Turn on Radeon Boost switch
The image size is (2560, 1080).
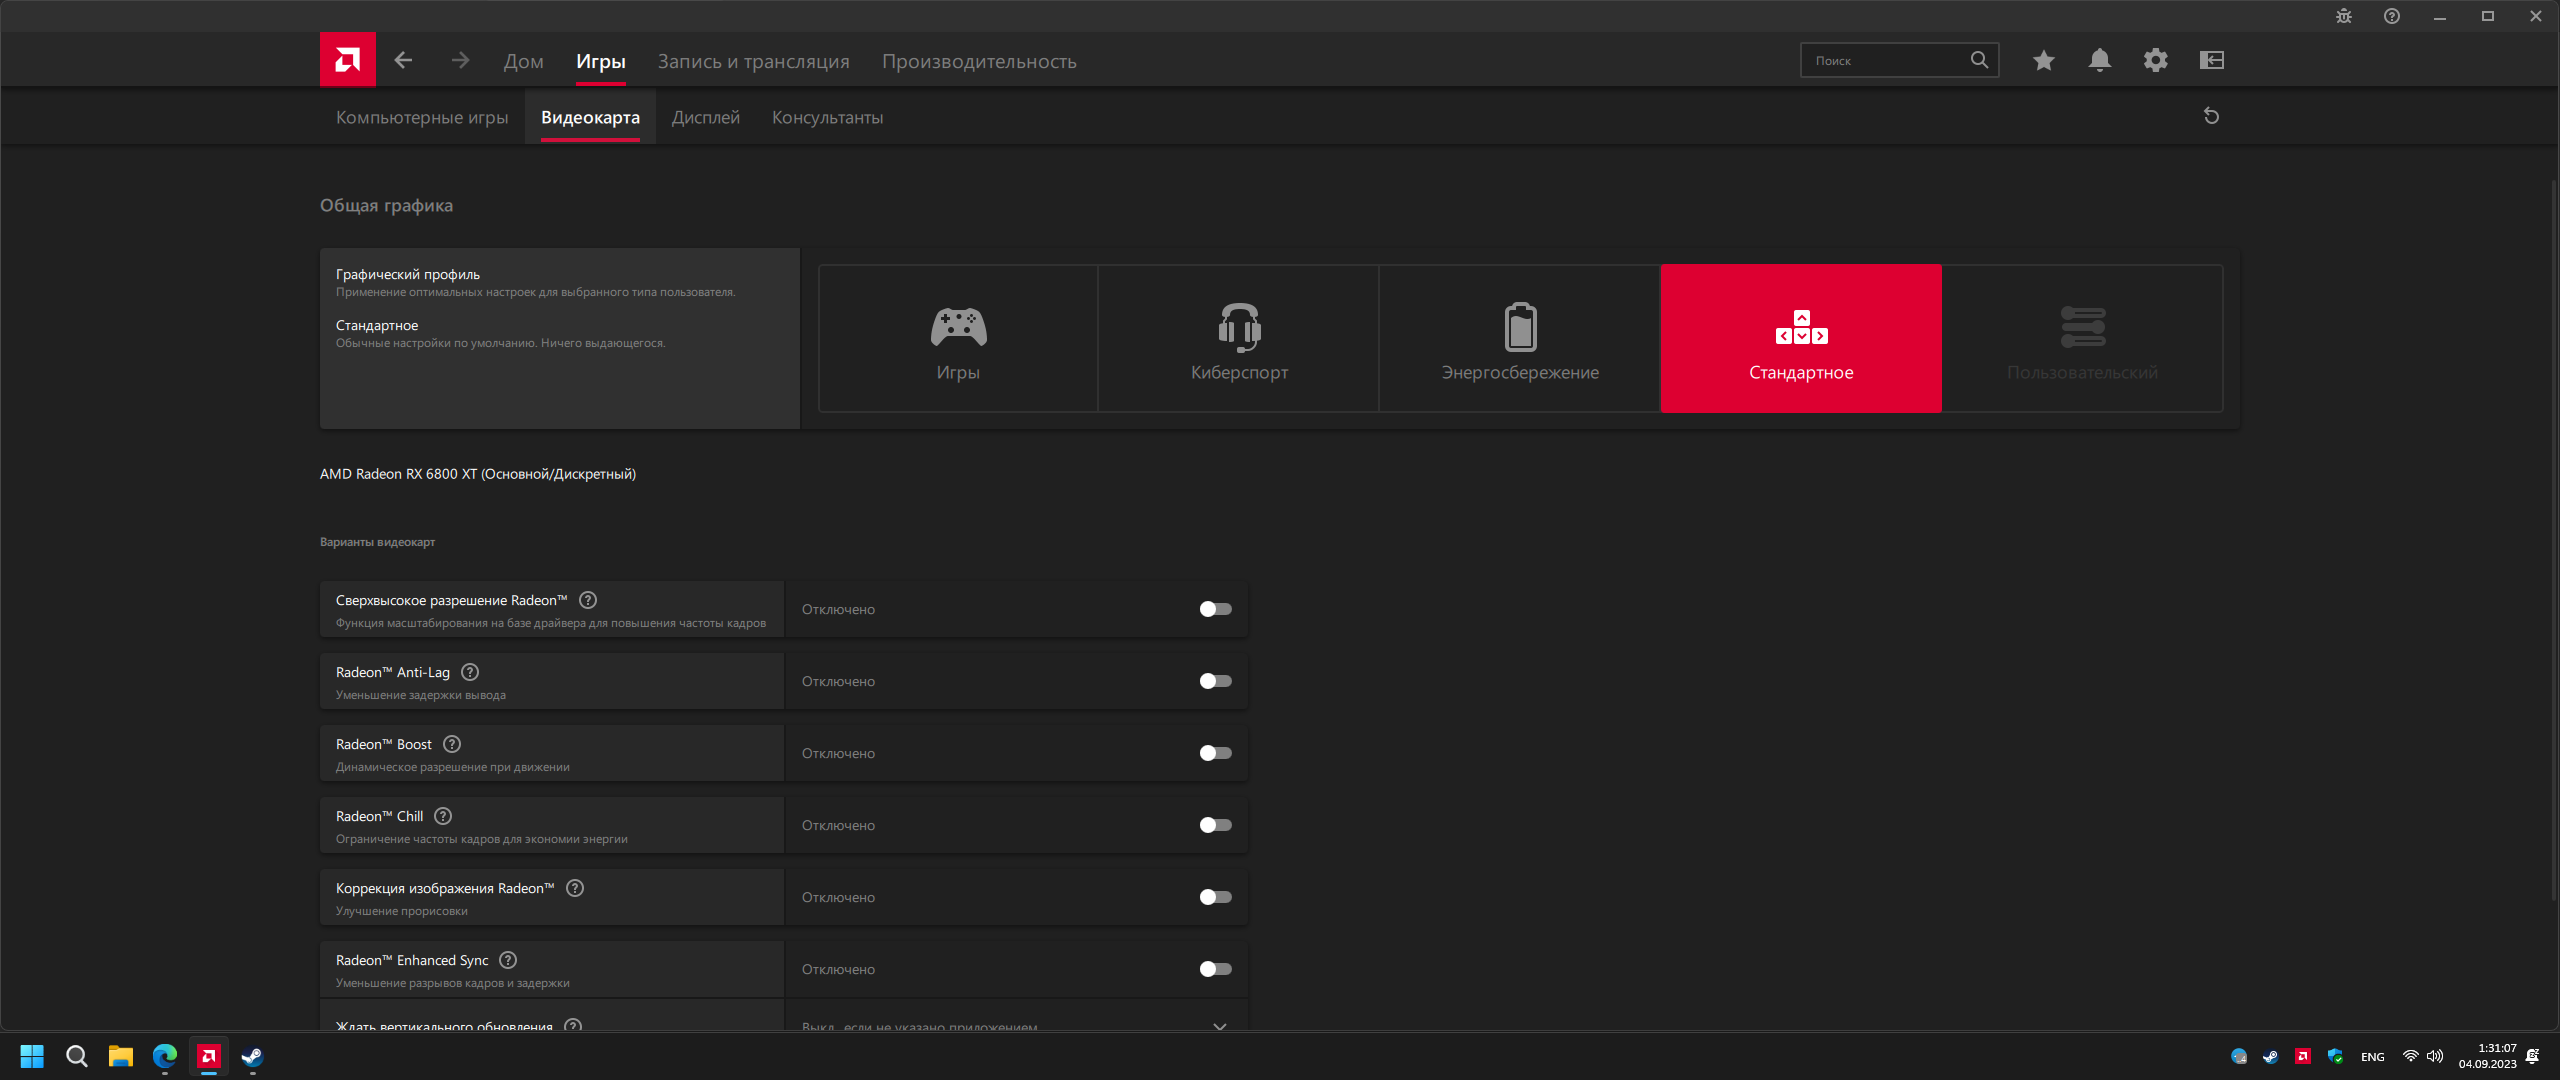(x=1215, y=753)
